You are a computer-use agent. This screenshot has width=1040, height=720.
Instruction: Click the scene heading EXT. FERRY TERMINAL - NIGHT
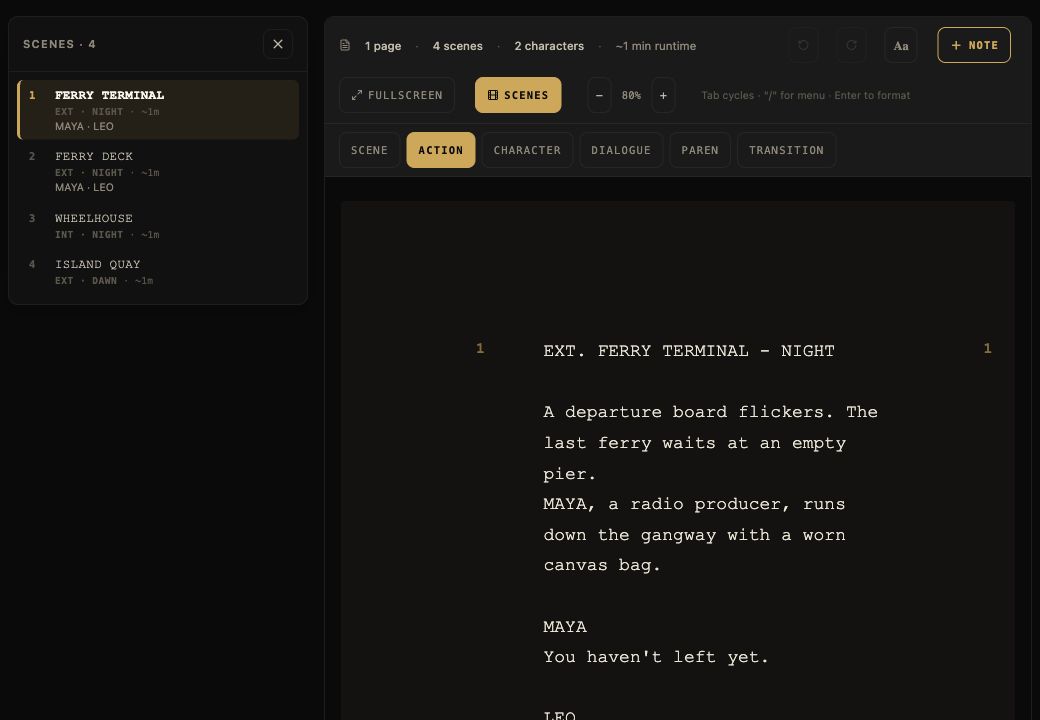[689, 351]
